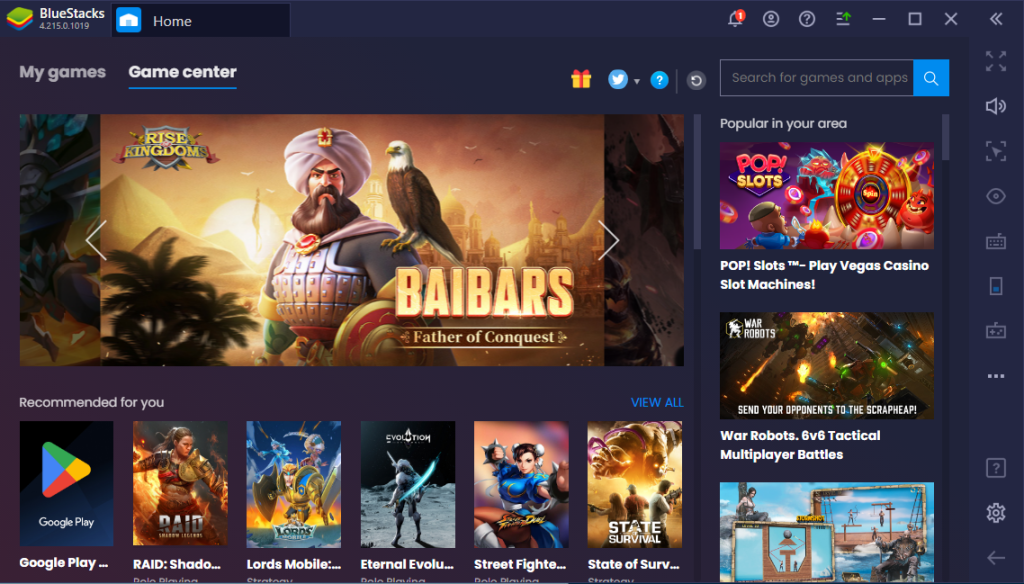Refresh the game center with circular arrow
Viewport: 1024px width, 584px height.
696,80
